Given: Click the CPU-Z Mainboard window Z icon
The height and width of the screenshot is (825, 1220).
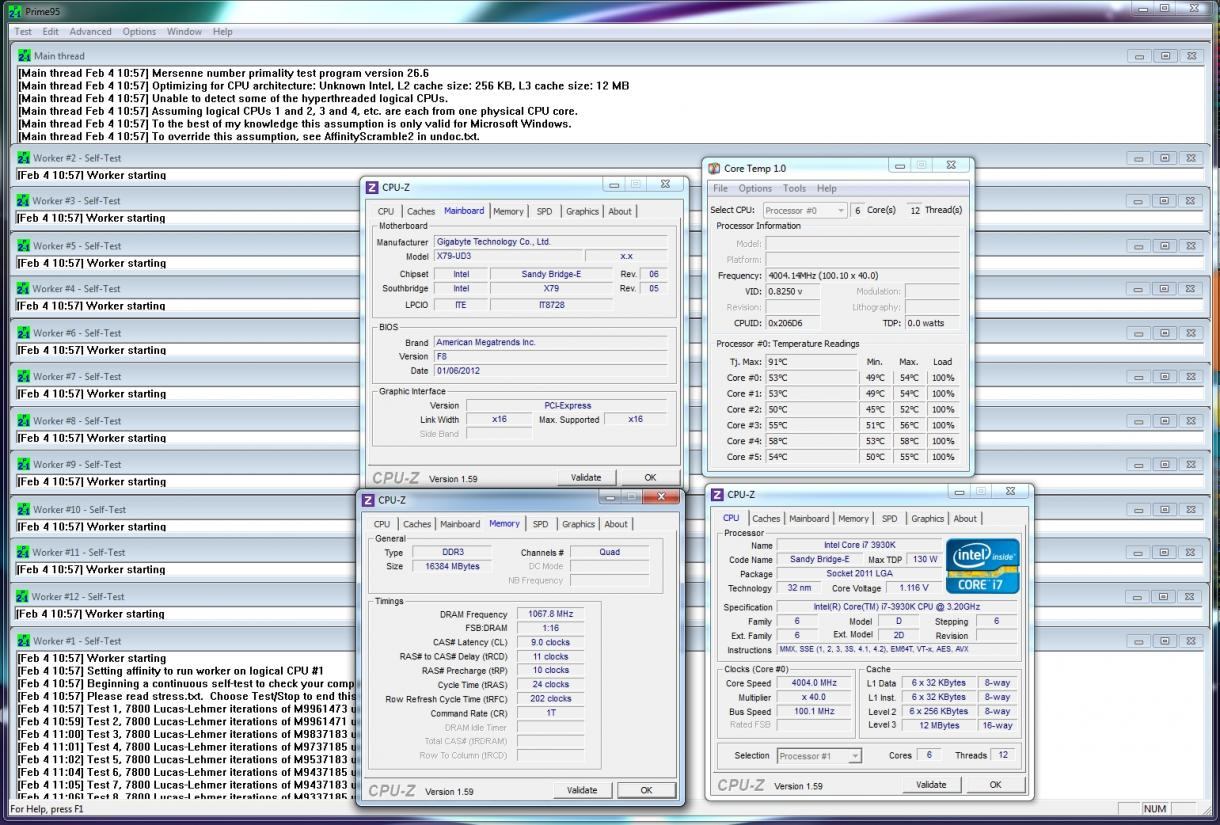Looking at the screenshot, I should pos(372,187).
